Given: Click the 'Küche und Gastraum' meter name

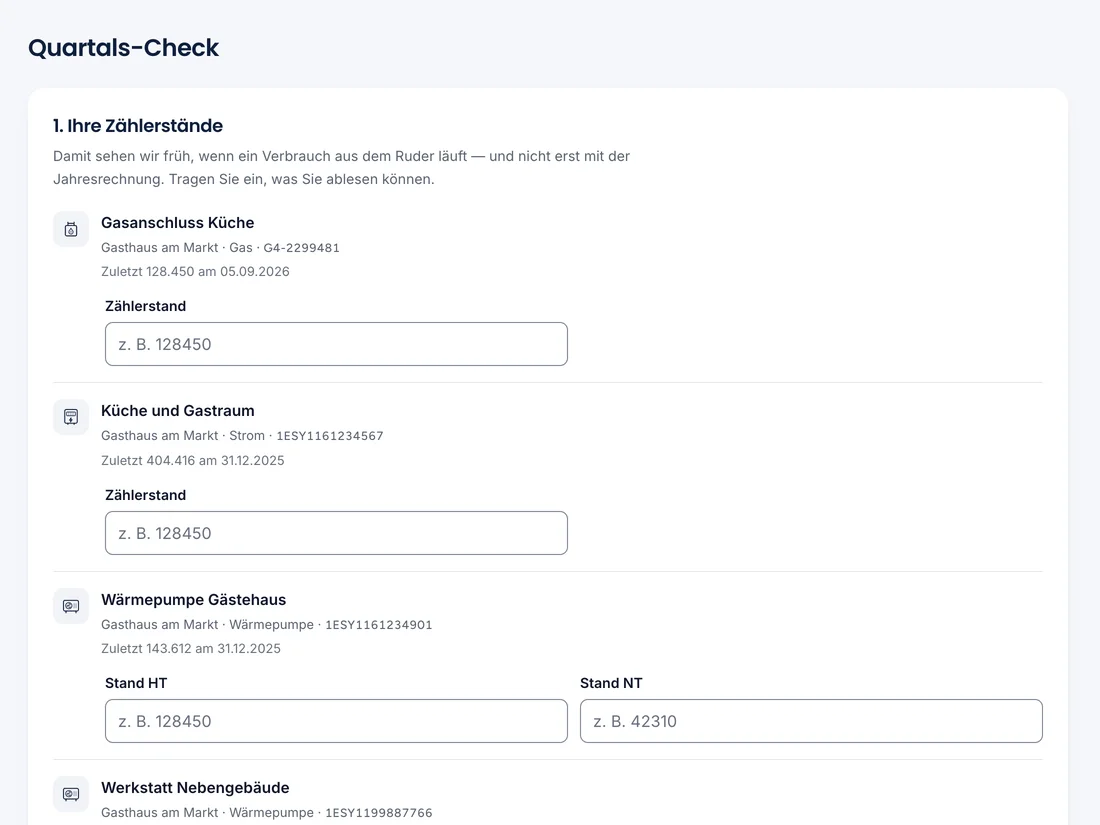Looking at the screenshot, I should 177,410.
